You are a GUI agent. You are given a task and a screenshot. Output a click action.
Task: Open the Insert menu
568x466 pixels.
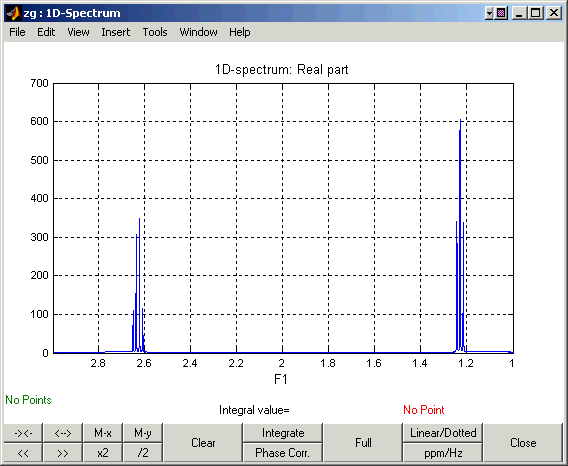[116, 32]
